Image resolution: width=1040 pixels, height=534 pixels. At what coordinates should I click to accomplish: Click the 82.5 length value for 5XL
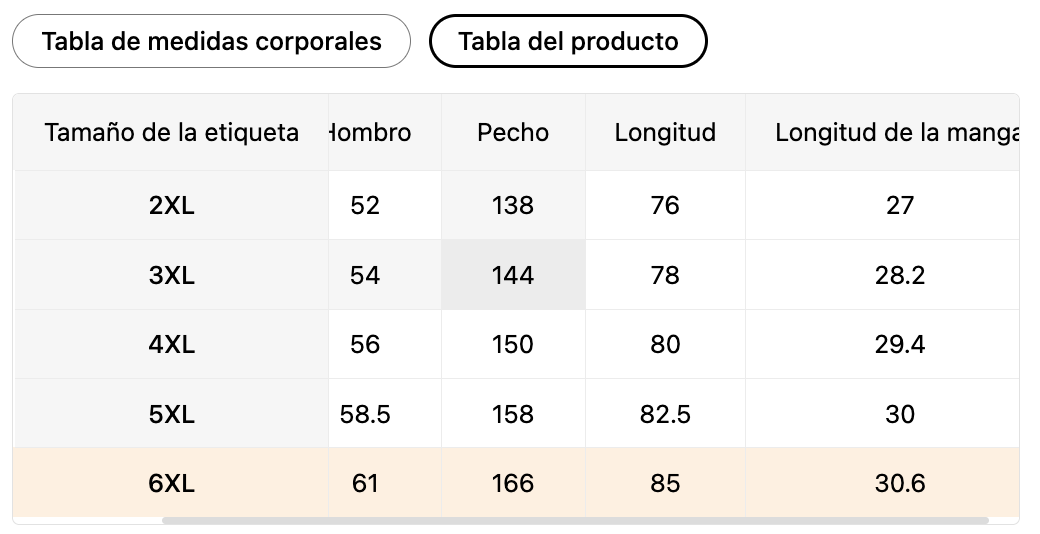coord(665,414)
